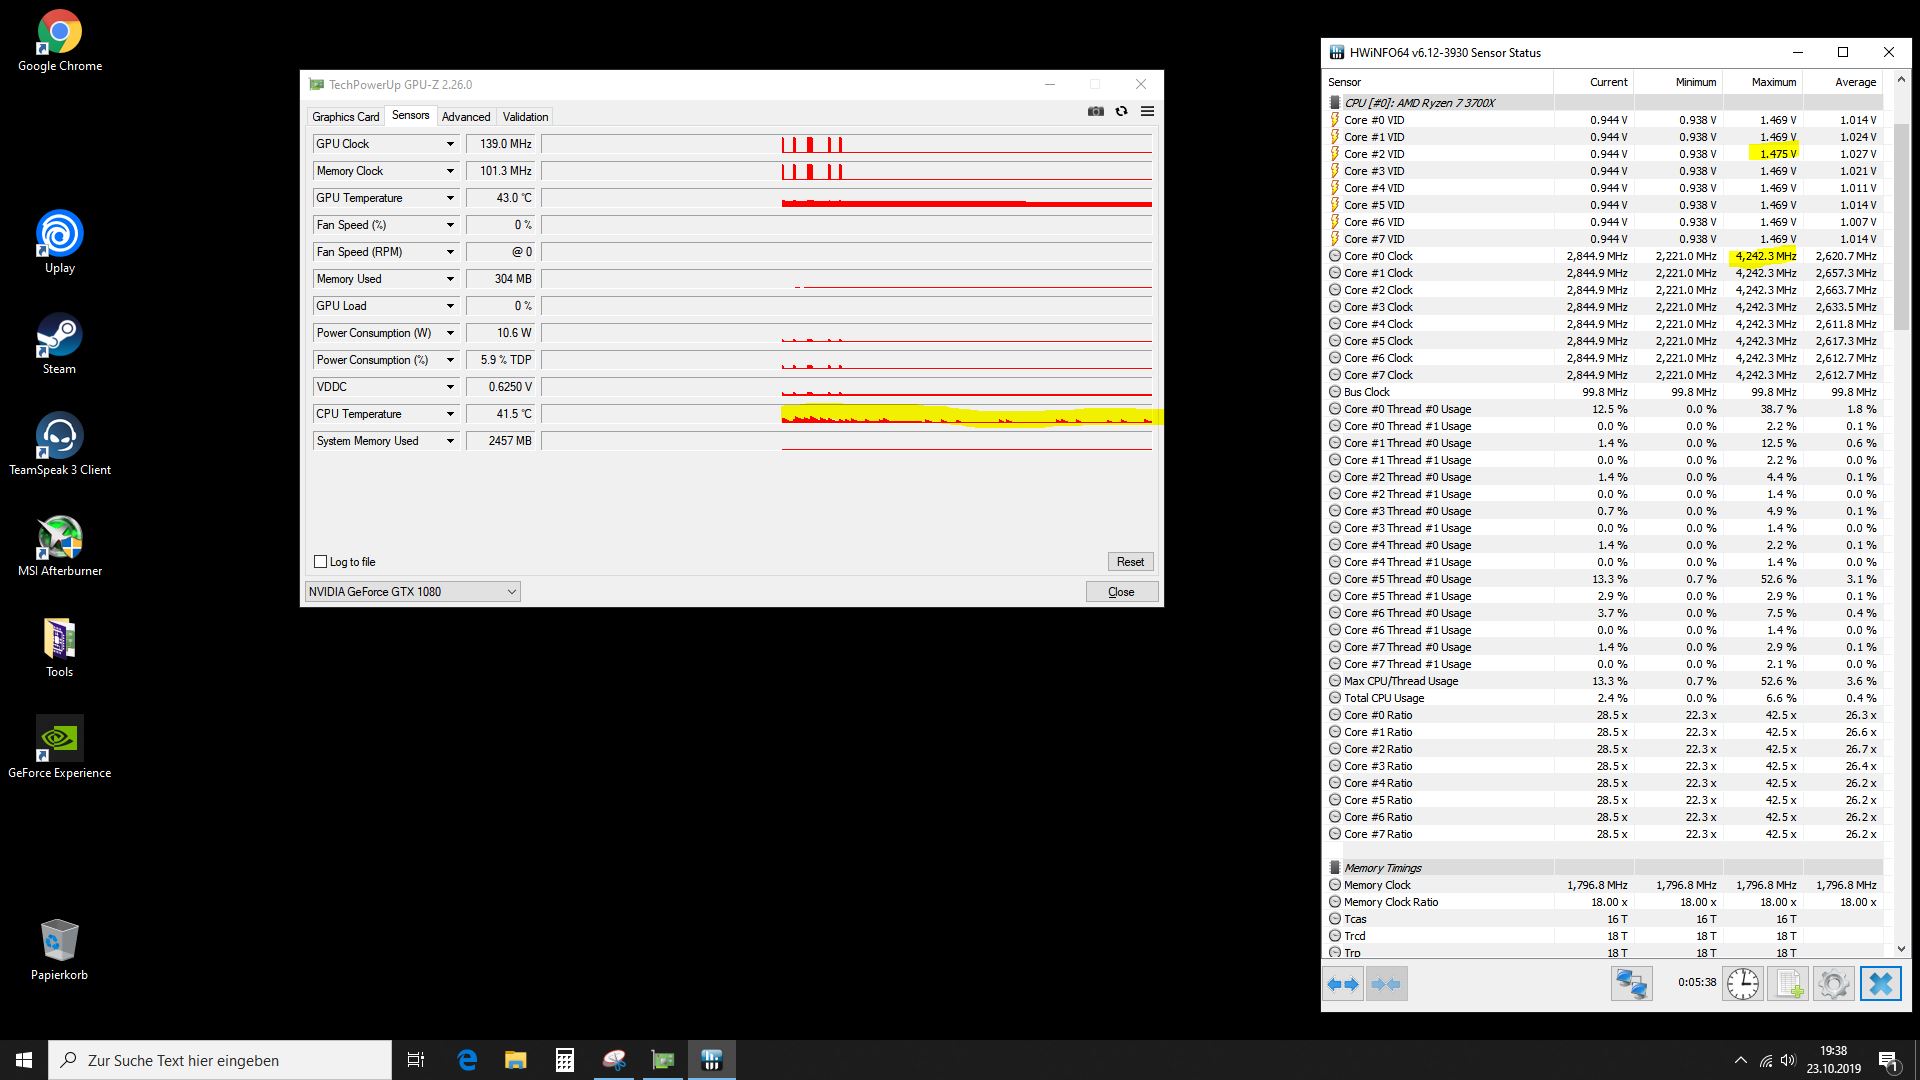Screen dimensions: 1920x1080
Task: Open the HWiNFO remote monitoring network icon
Action: 1631,984
